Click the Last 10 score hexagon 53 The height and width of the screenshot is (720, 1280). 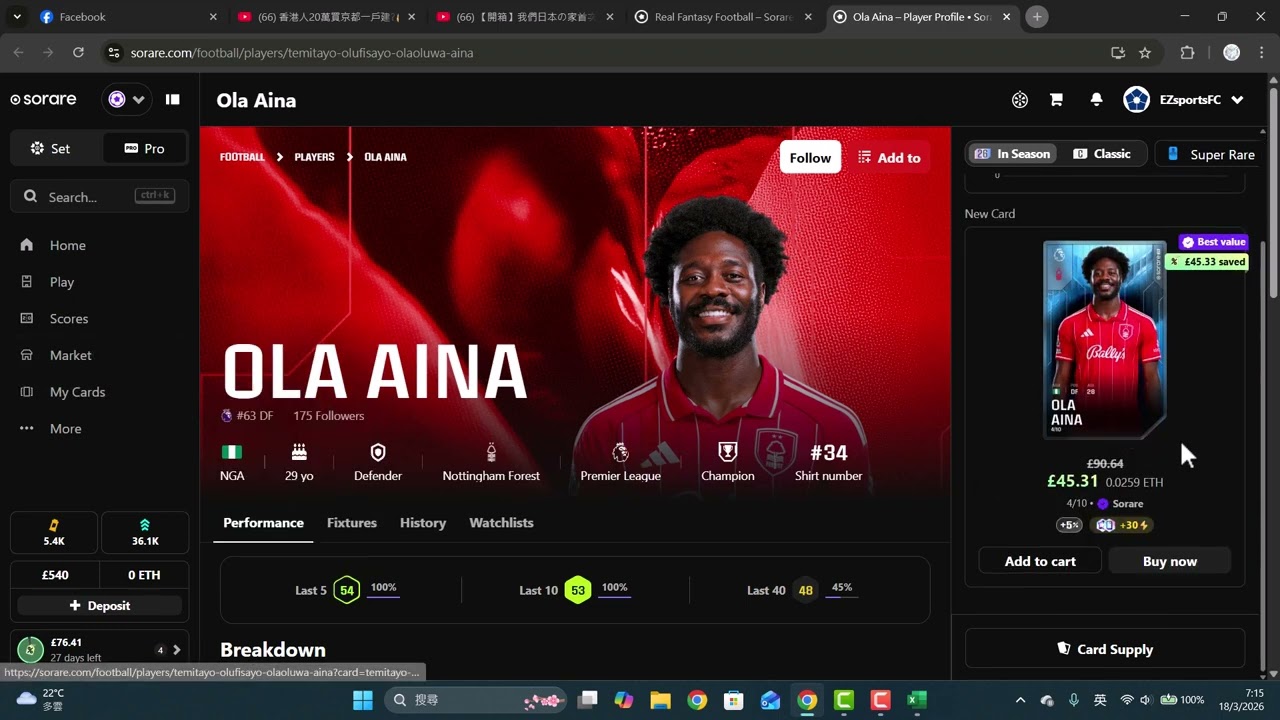point(578,590)
